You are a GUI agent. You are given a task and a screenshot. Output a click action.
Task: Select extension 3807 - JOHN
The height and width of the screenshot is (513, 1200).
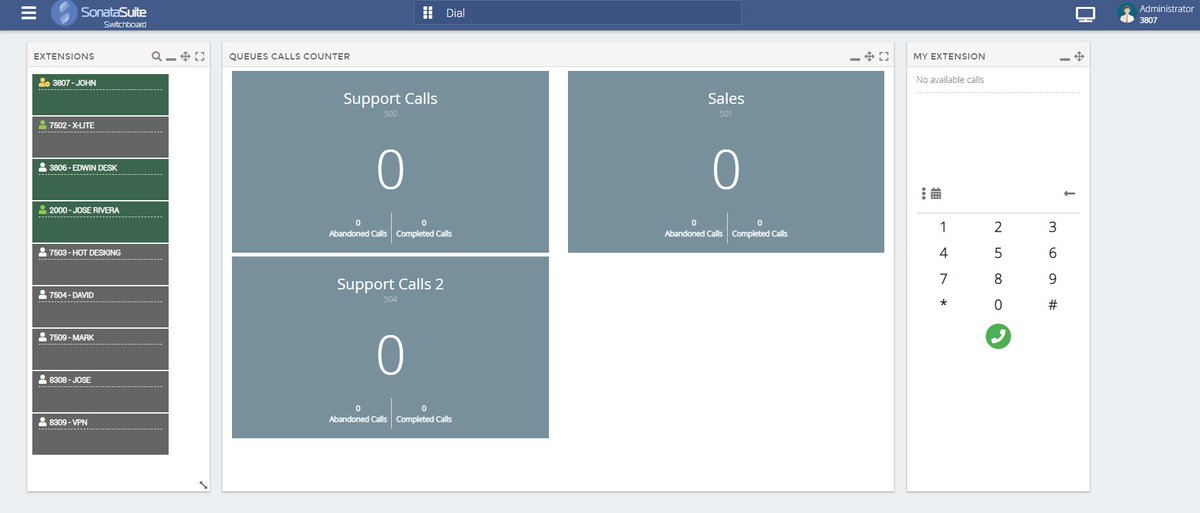(x=100, y=94)
